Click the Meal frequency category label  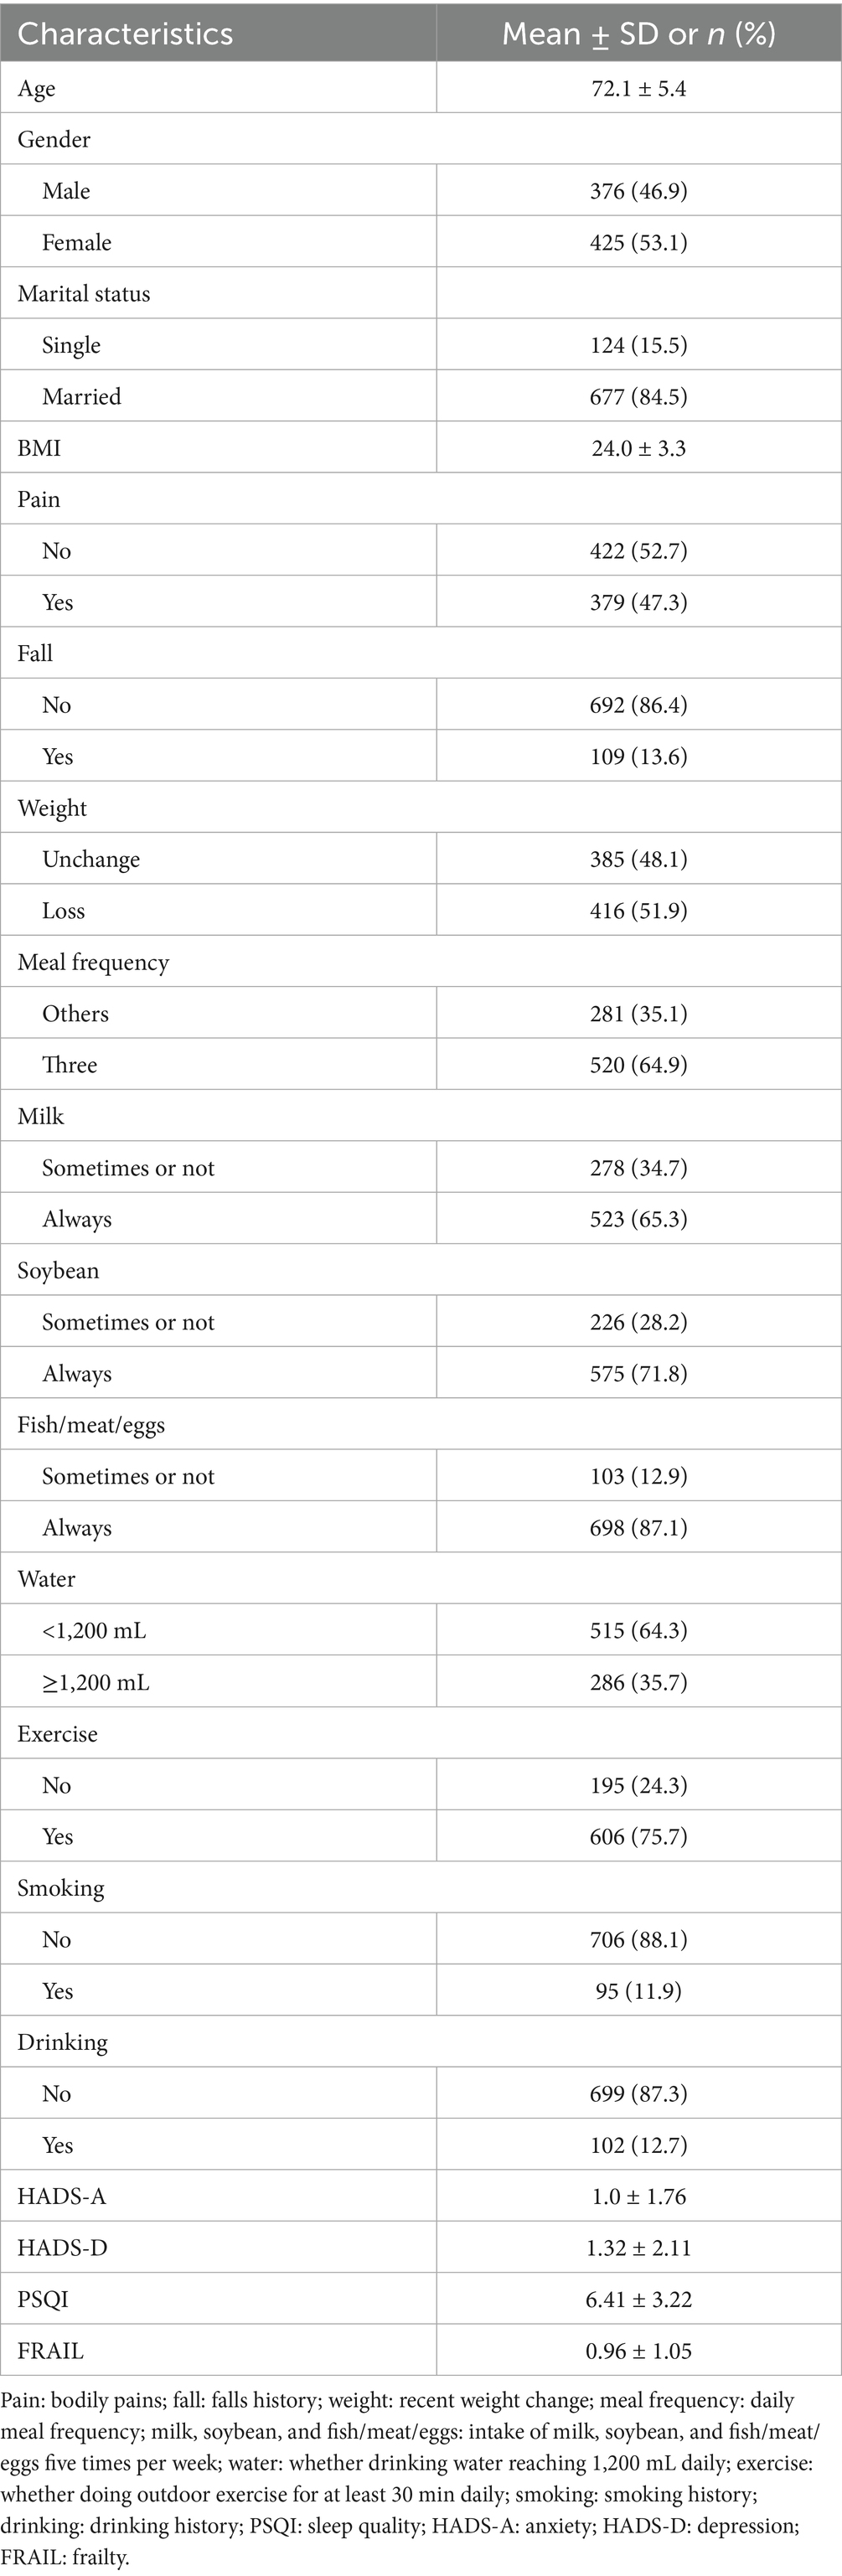[x=93, y=962]
